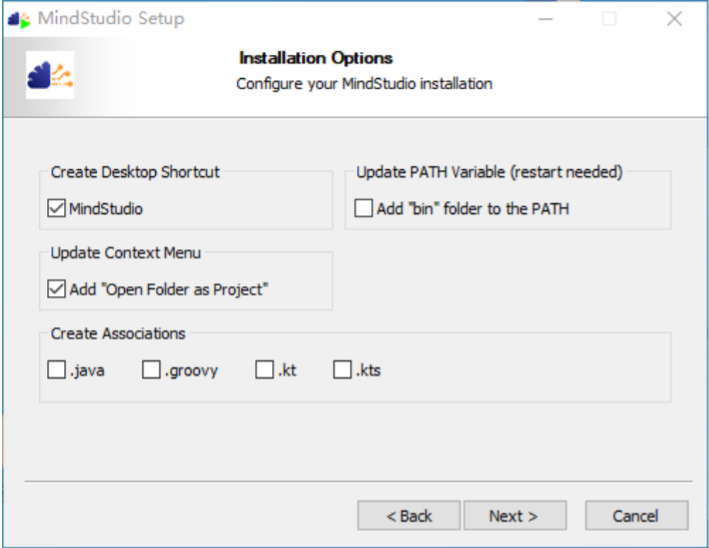Viewport: 709px width, 548px height.
Task: Check the .java file association box
Action: click(x=57, y=370)
